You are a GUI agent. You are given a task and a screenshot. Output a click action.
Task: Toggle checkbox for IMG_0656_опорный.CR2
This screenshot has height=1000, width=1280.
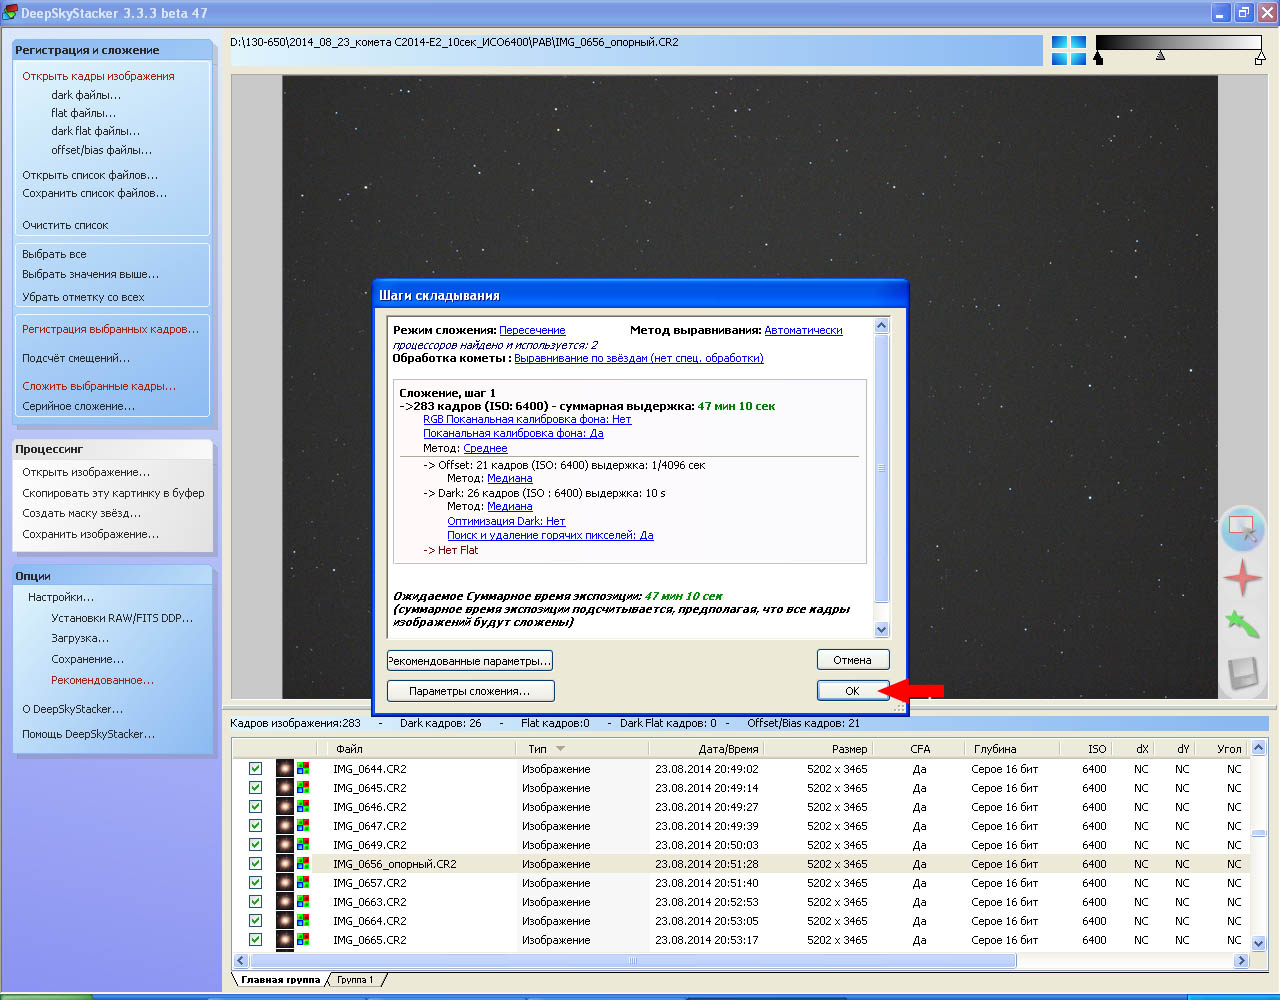[x=255, y=864]
